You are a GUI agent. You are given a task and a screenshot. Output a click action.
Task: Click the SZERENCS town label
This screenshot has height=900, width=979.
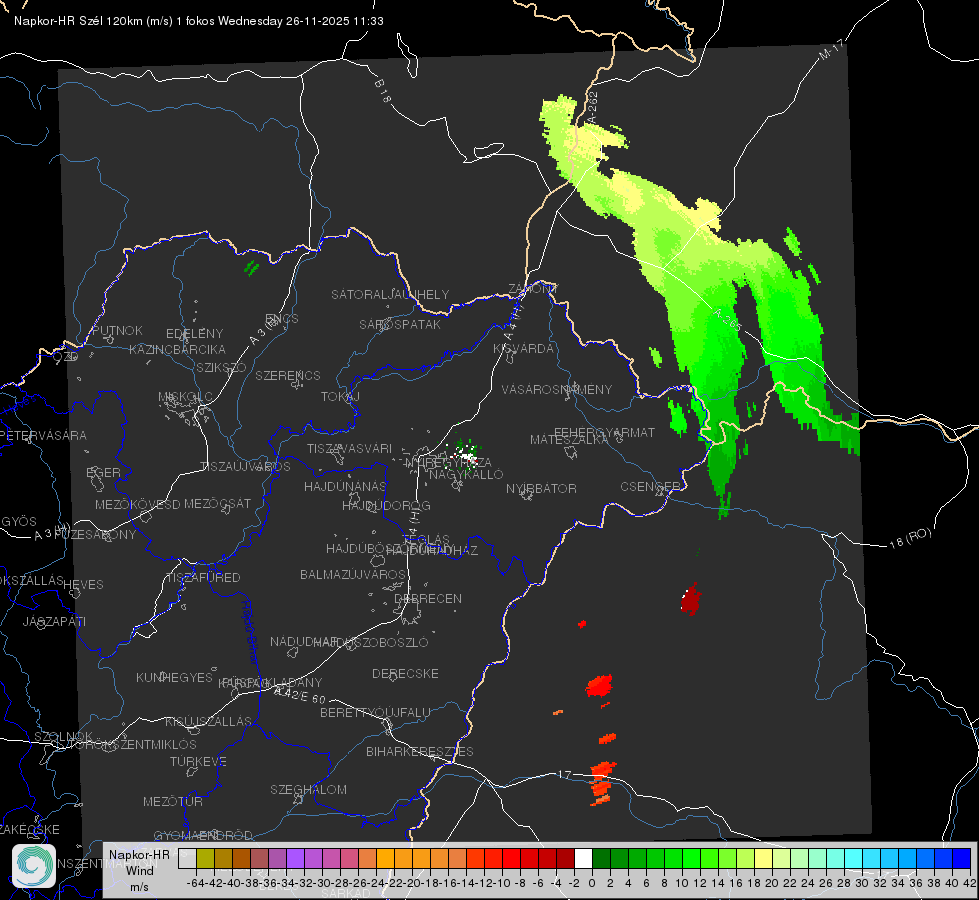point(288,375)
